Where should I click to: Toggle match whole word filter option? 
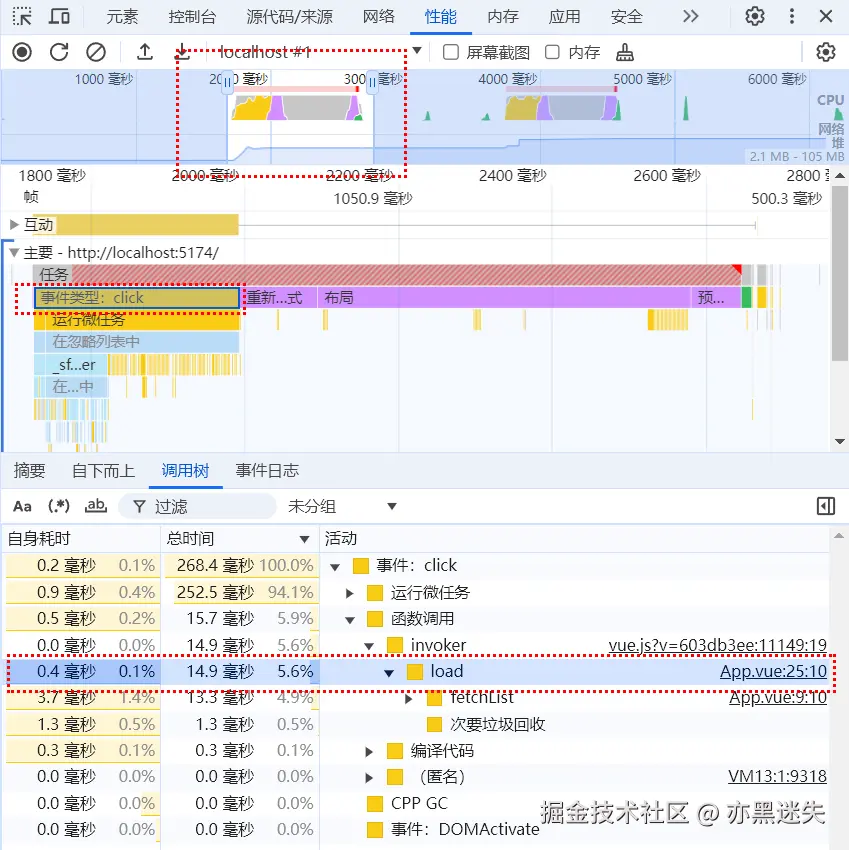point(95,506)
